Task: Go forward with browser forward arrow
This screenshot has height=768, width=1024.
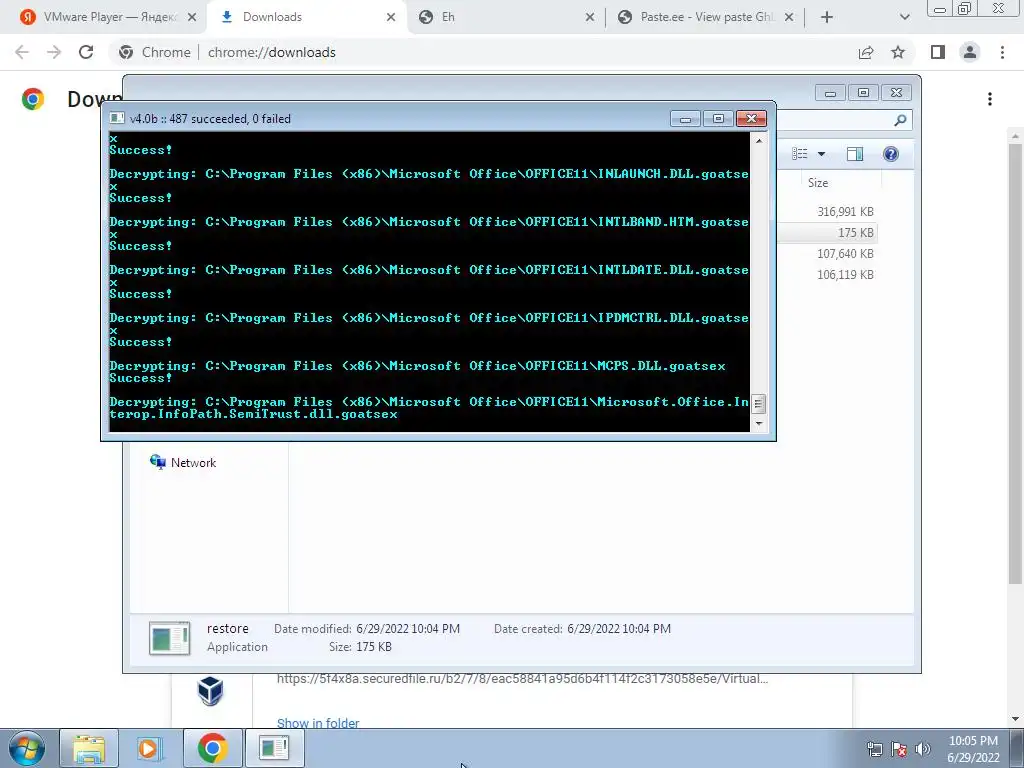Action: click(x=54, y=52)
